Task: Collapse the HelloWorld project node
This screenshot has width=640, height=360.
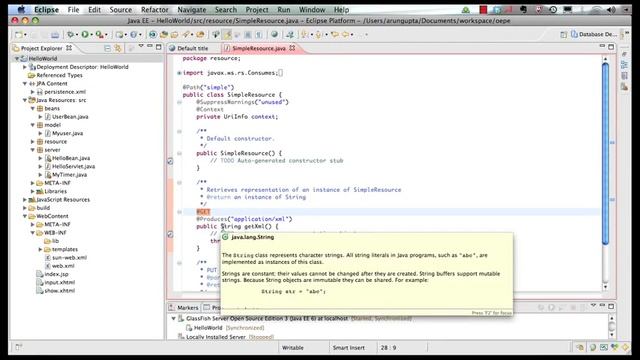Action: pos(17,59)
